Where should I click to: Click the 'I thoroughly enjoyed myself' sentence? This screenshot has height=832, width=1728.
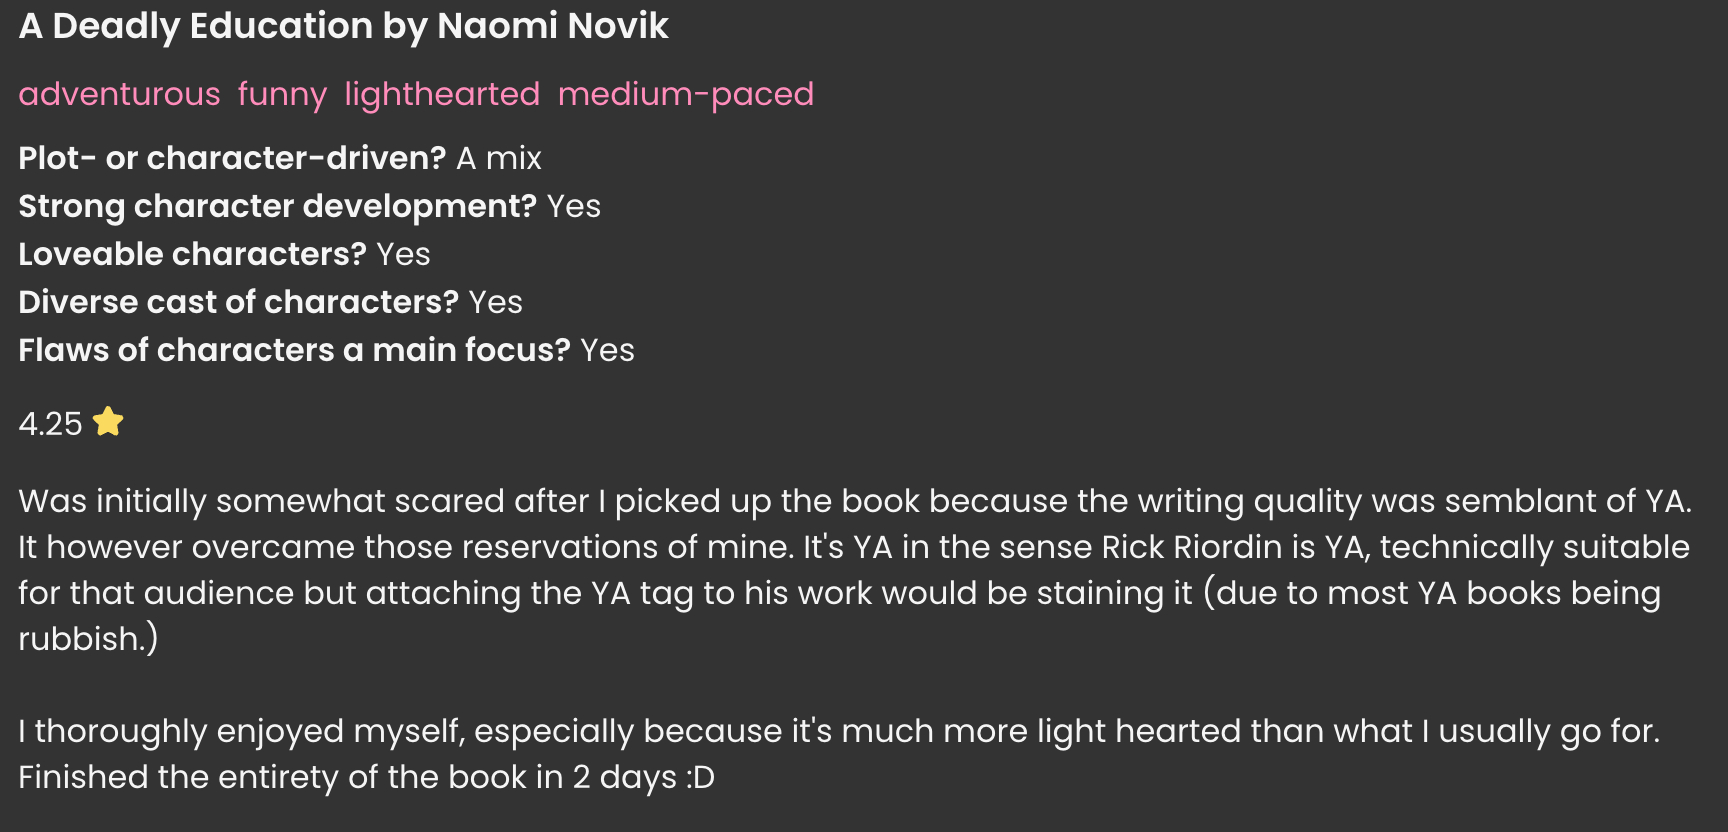coord(240,731)
